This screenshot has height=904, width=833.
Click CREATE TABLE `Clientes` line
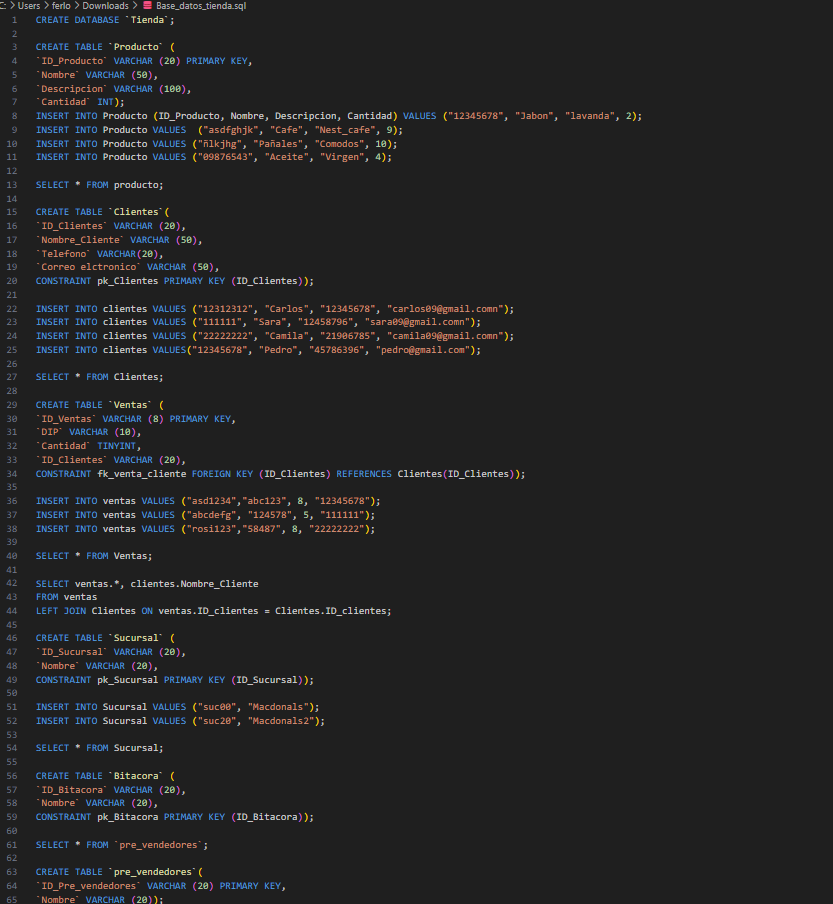[103, 212]
